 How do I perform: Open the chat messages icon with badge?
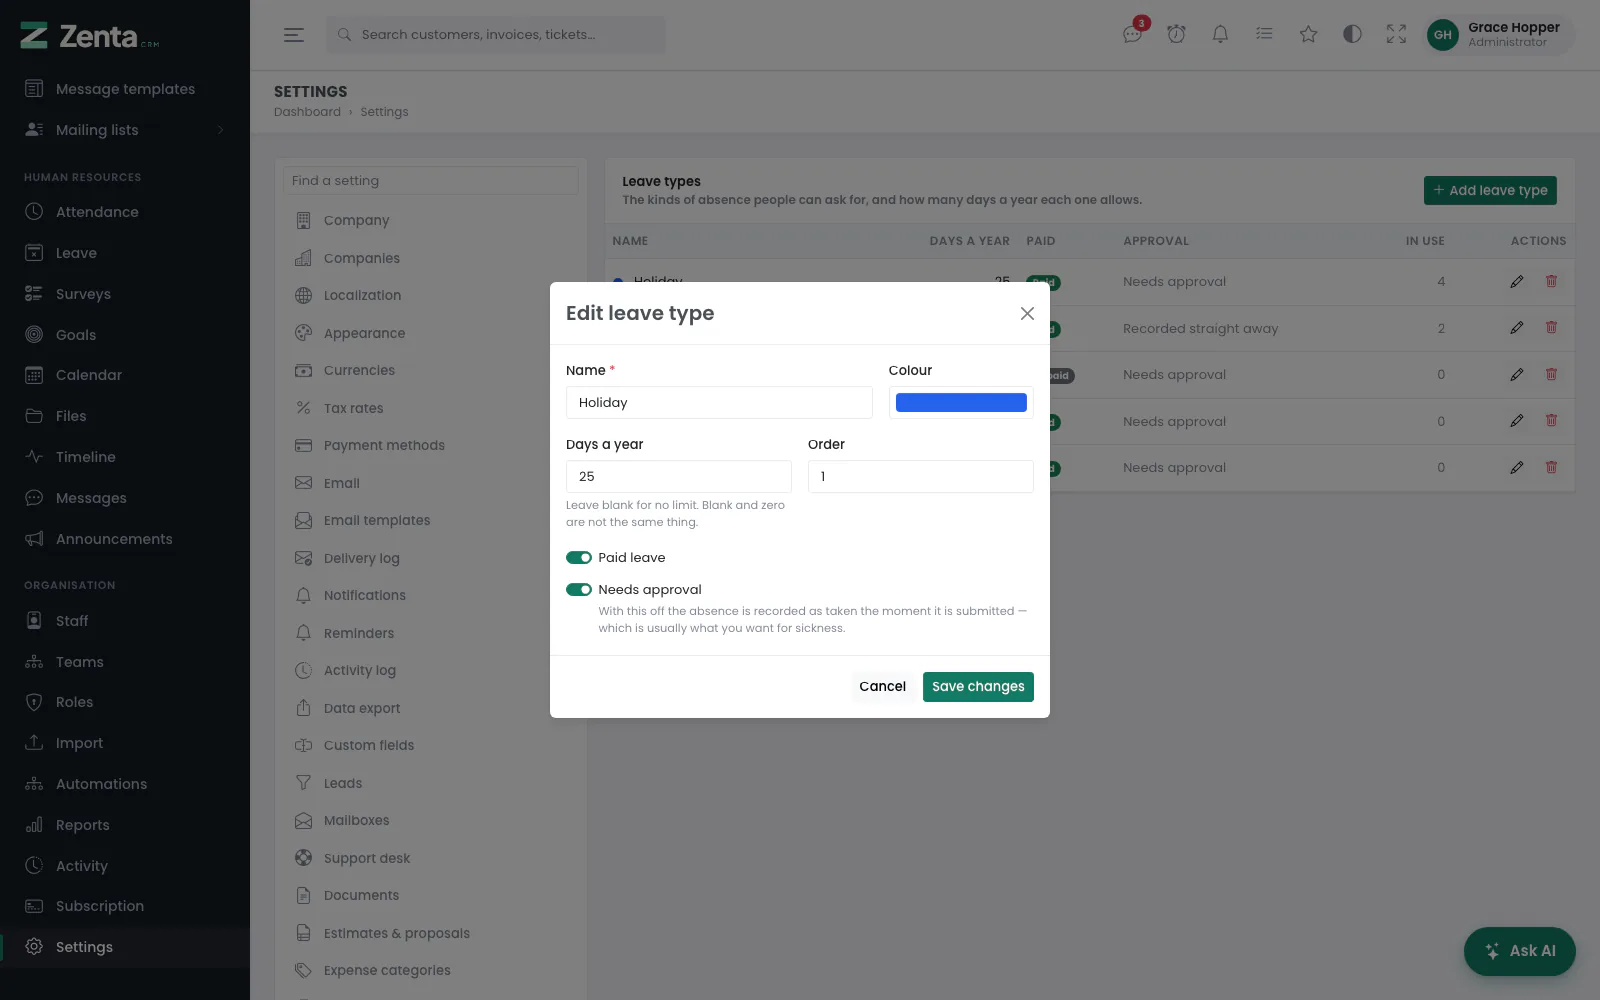point(1133,34)
